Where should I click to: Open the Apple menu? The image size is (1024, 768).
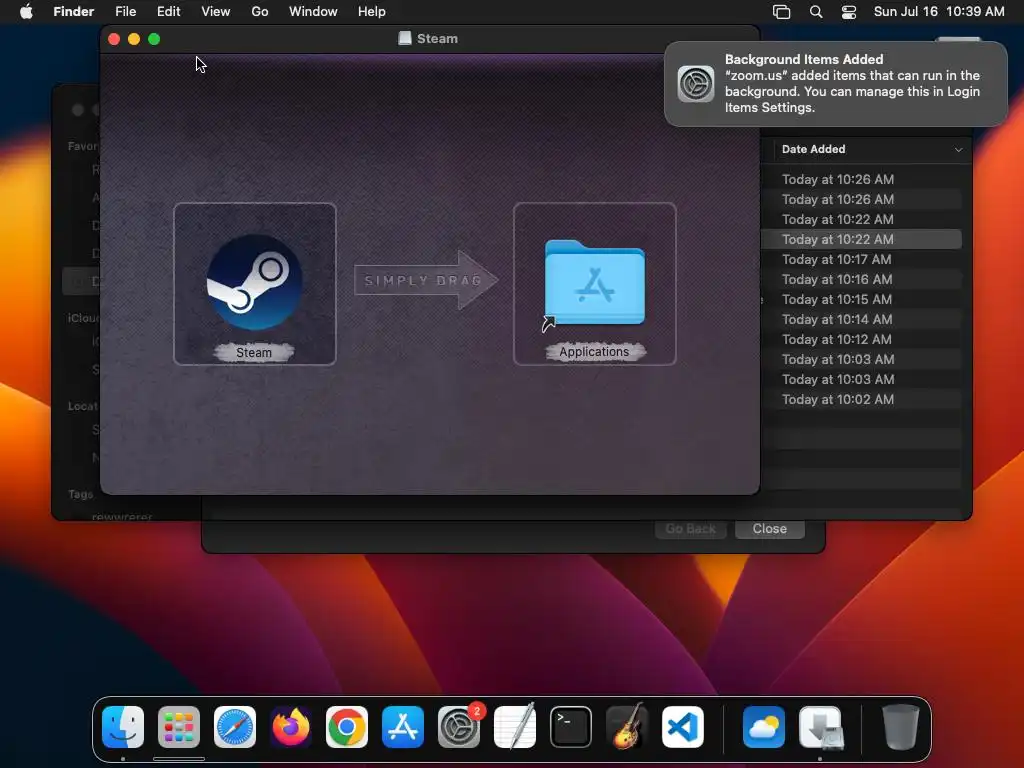coord(26,12)
